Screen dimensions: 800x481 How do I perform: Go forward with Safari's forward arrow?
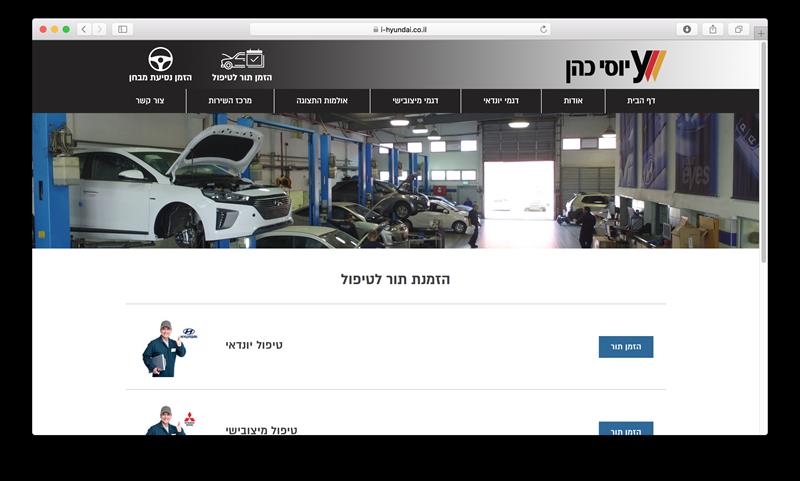point(100,30)
